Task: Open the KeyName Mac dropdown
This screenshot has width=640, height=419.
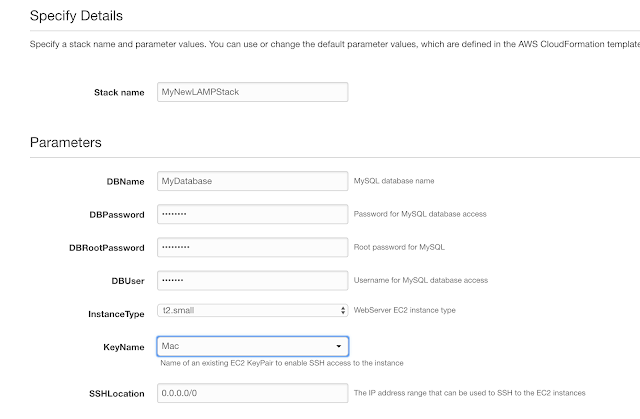Action: coord(252,346)
